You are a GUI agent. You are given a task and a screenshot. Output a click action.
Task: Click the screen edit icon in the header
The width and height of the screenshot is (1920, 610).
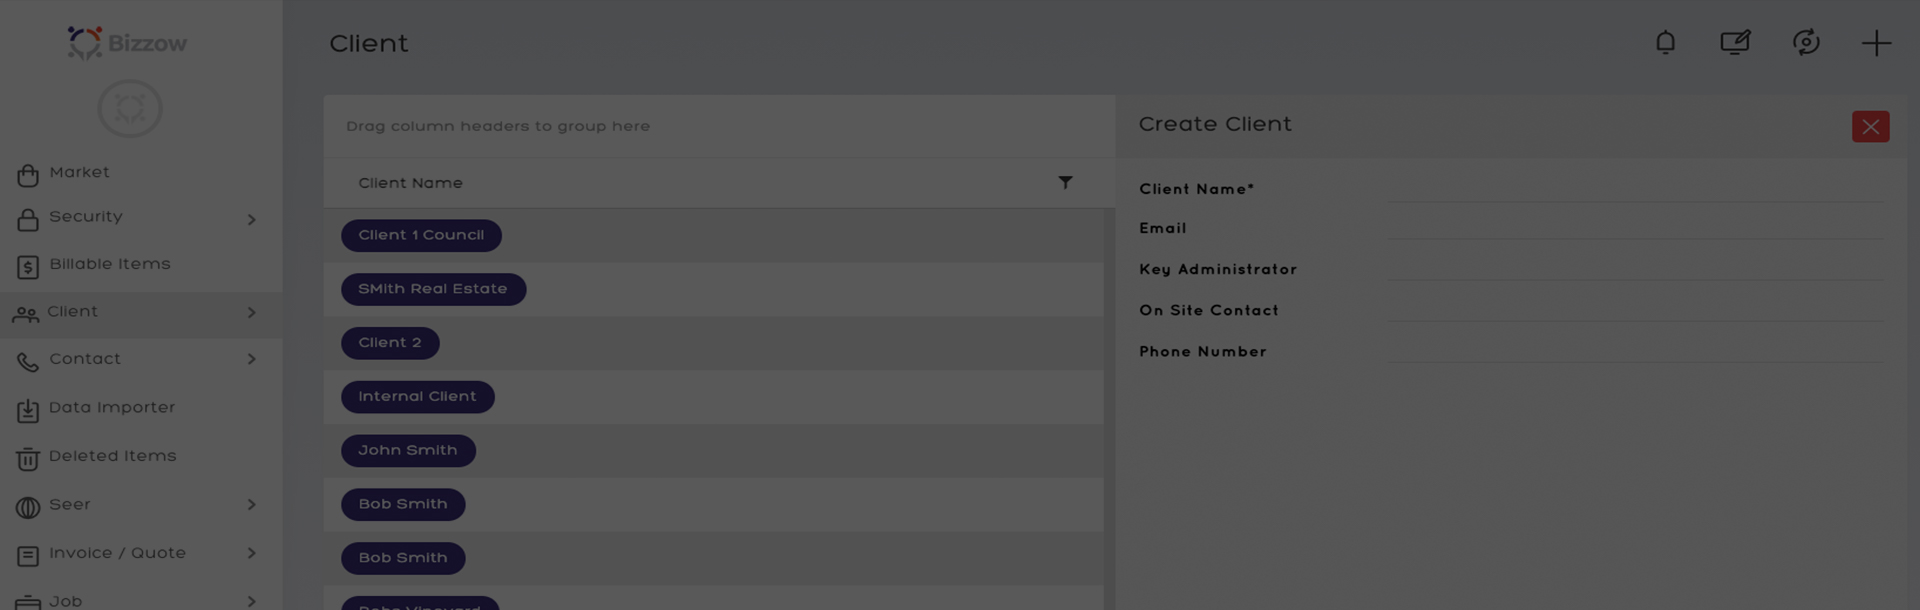coord(1735,42)
